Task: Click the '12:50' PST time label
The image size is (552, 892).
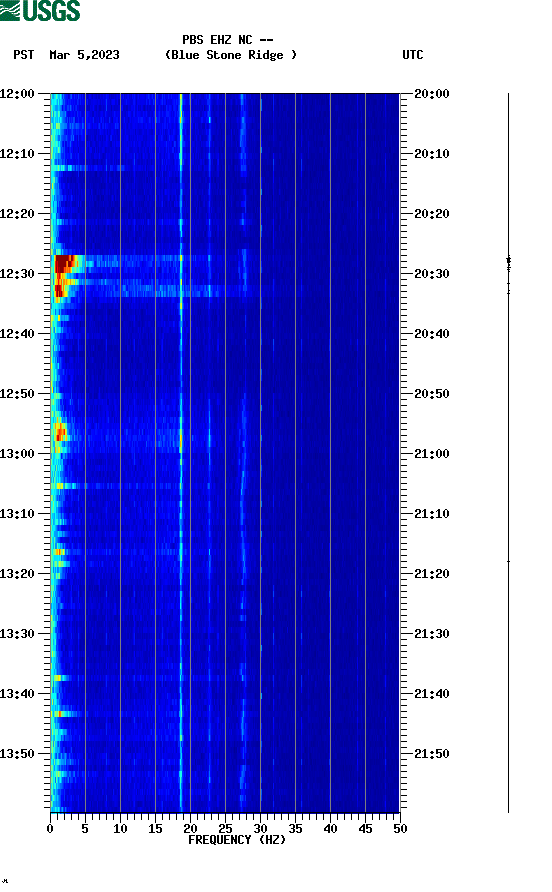Action: [x=17, y=394]
